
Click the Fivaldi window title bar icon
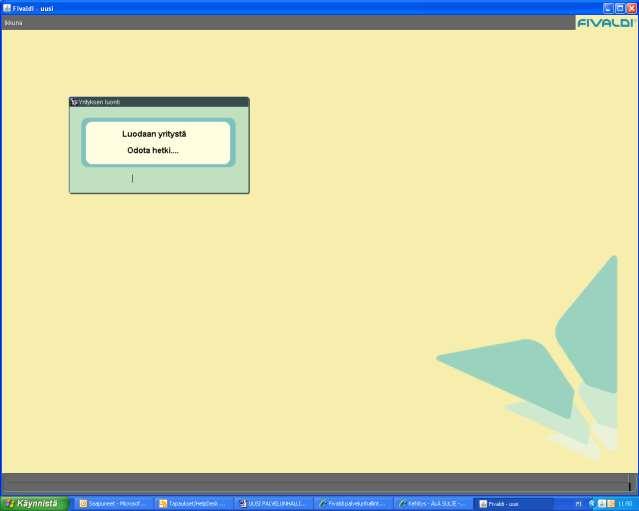pos(7,8)
